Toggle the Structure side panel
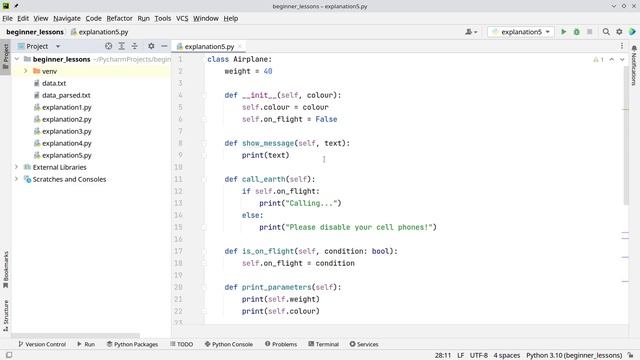Screen dimensions: 640x360 pyautogui.click(x=5, y=315)
